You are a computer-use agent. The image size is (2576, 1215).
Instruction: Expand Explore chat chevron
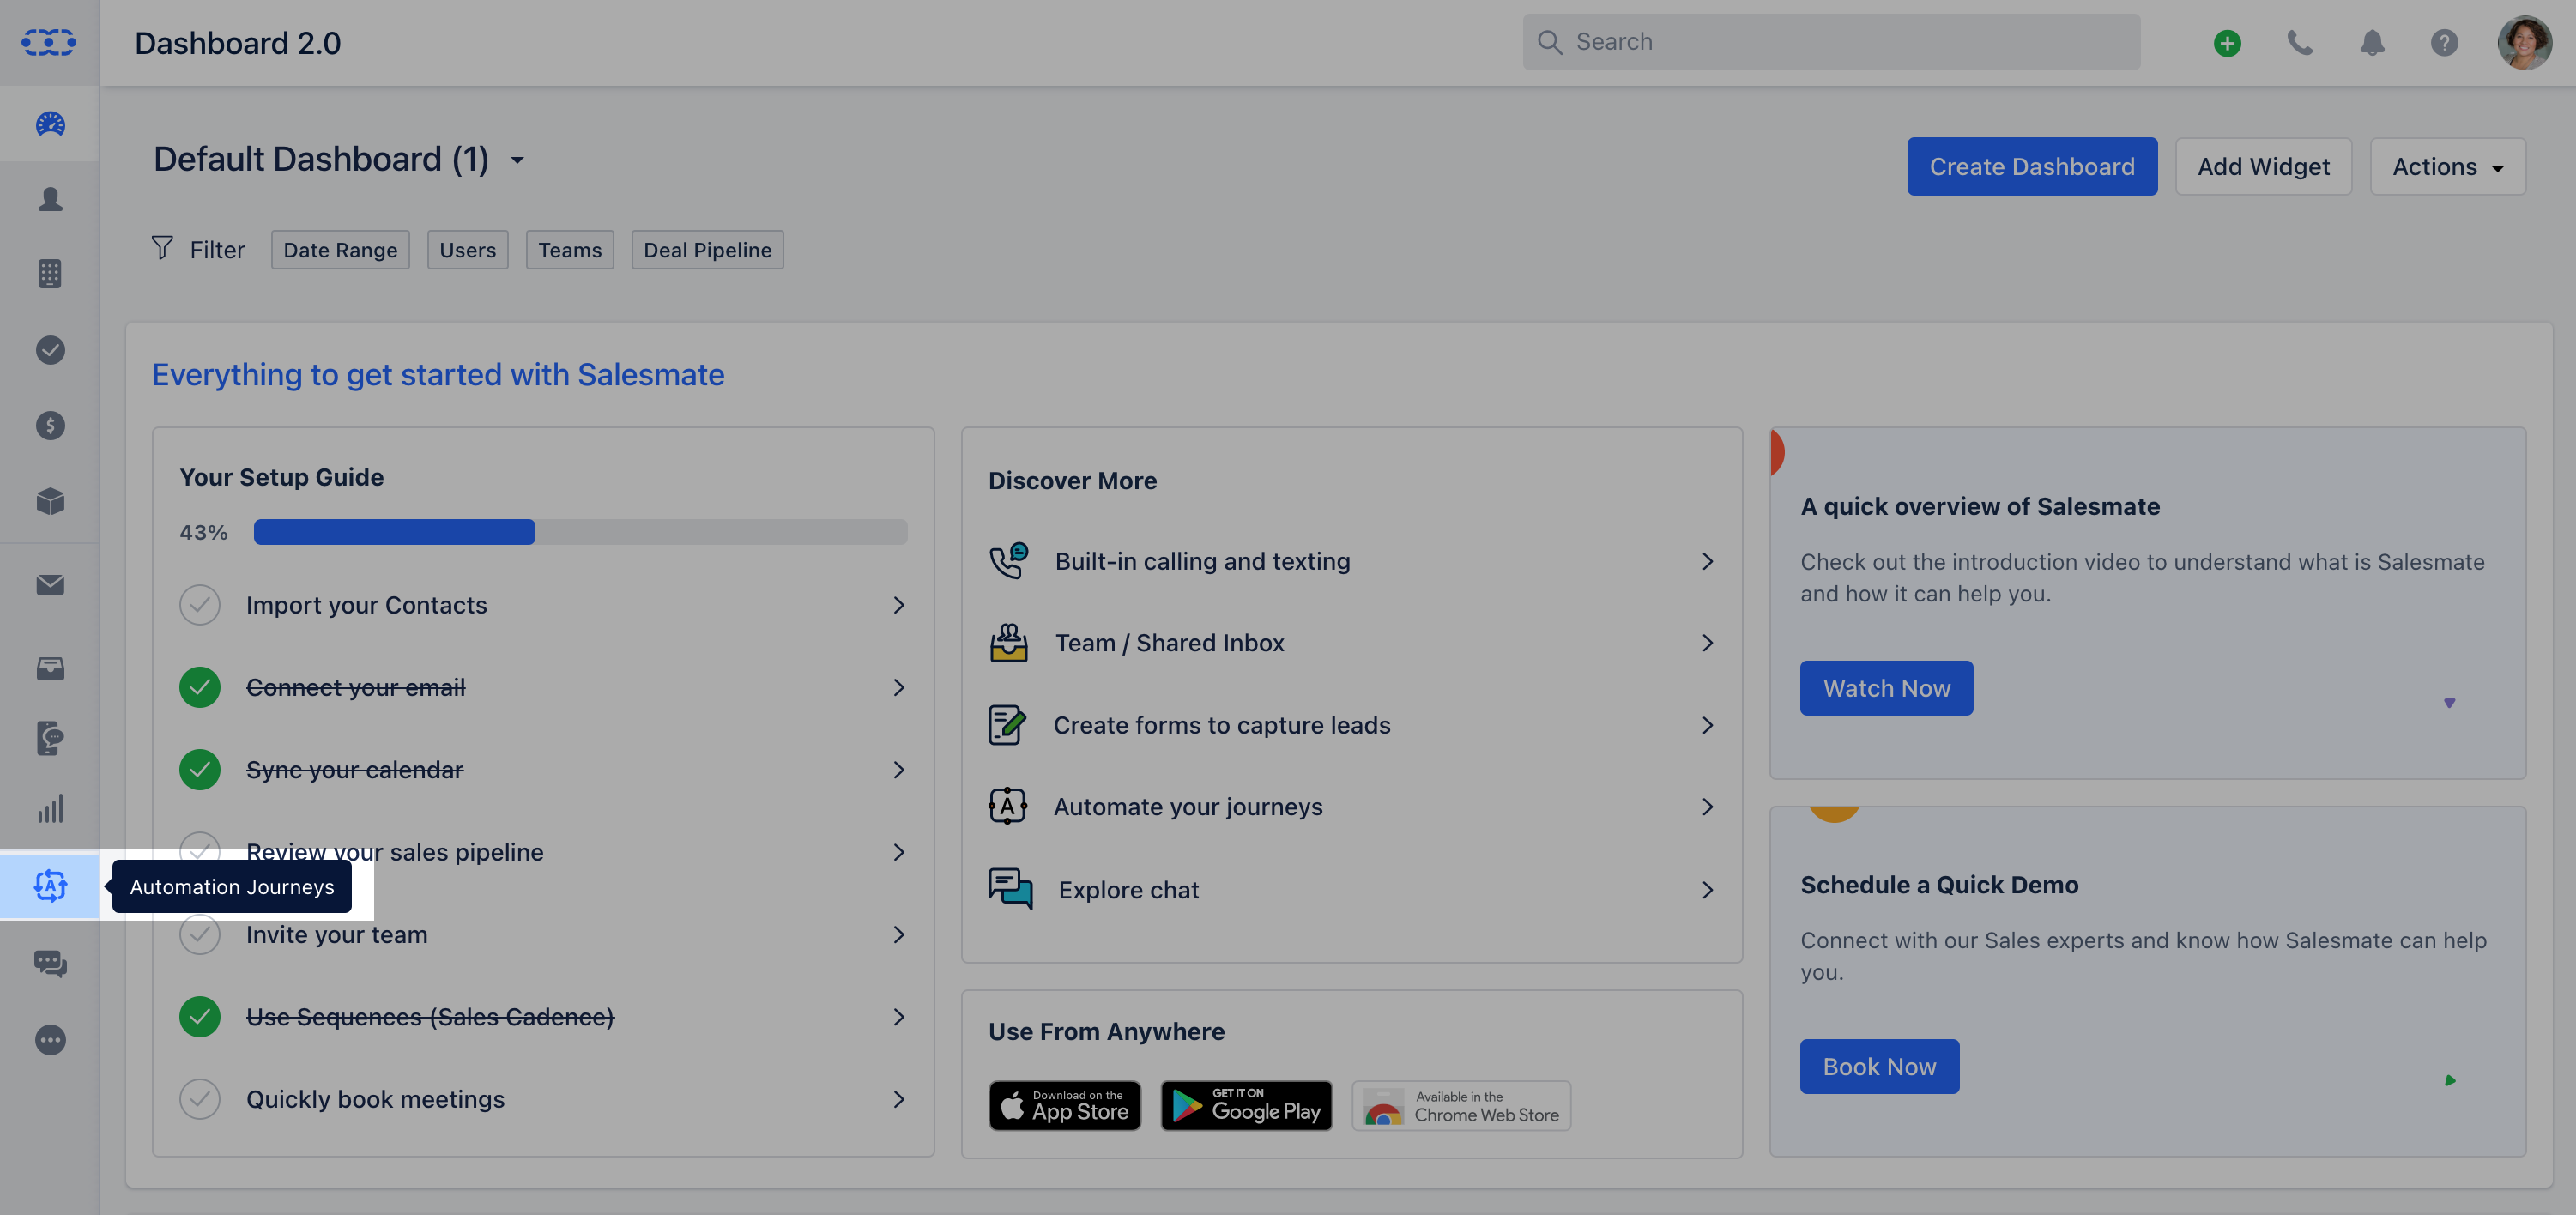click(1707, 890)
